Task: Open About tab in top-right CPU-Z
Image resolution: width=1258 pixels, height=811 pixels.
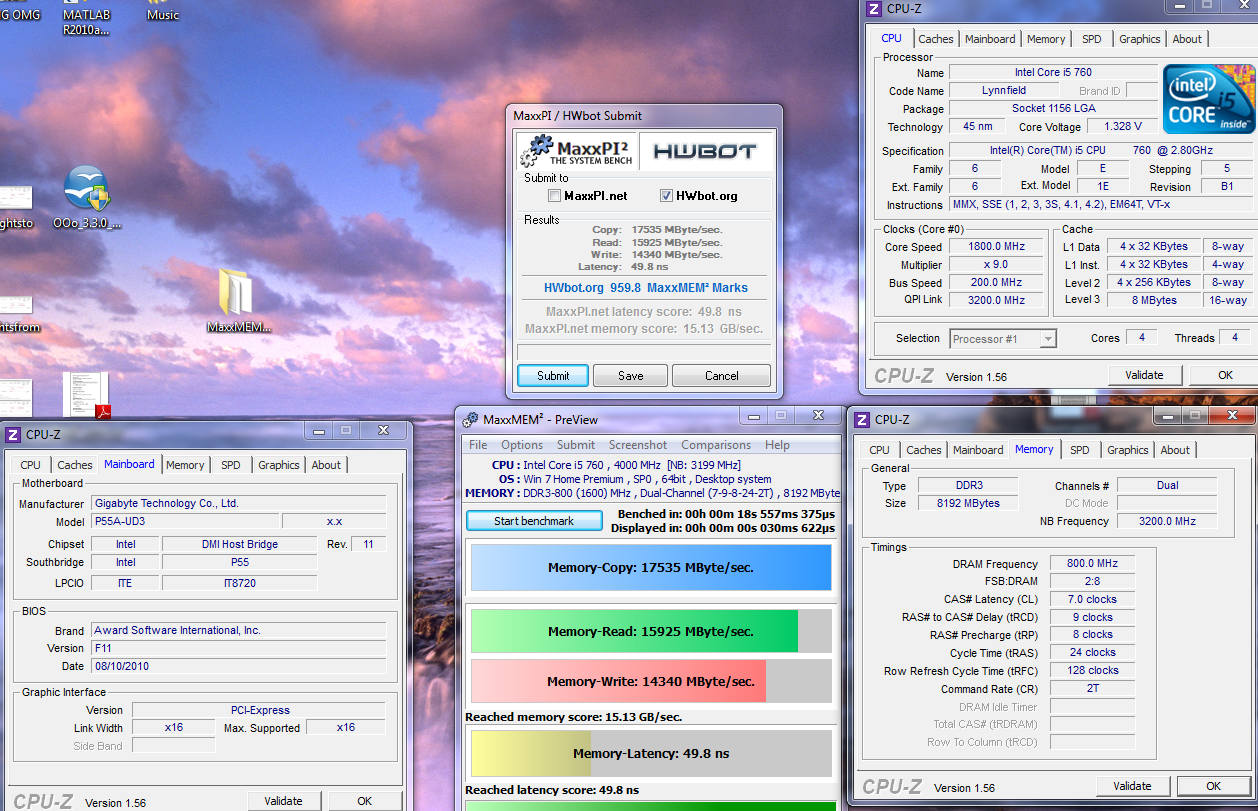Action: coord(1187,39)
